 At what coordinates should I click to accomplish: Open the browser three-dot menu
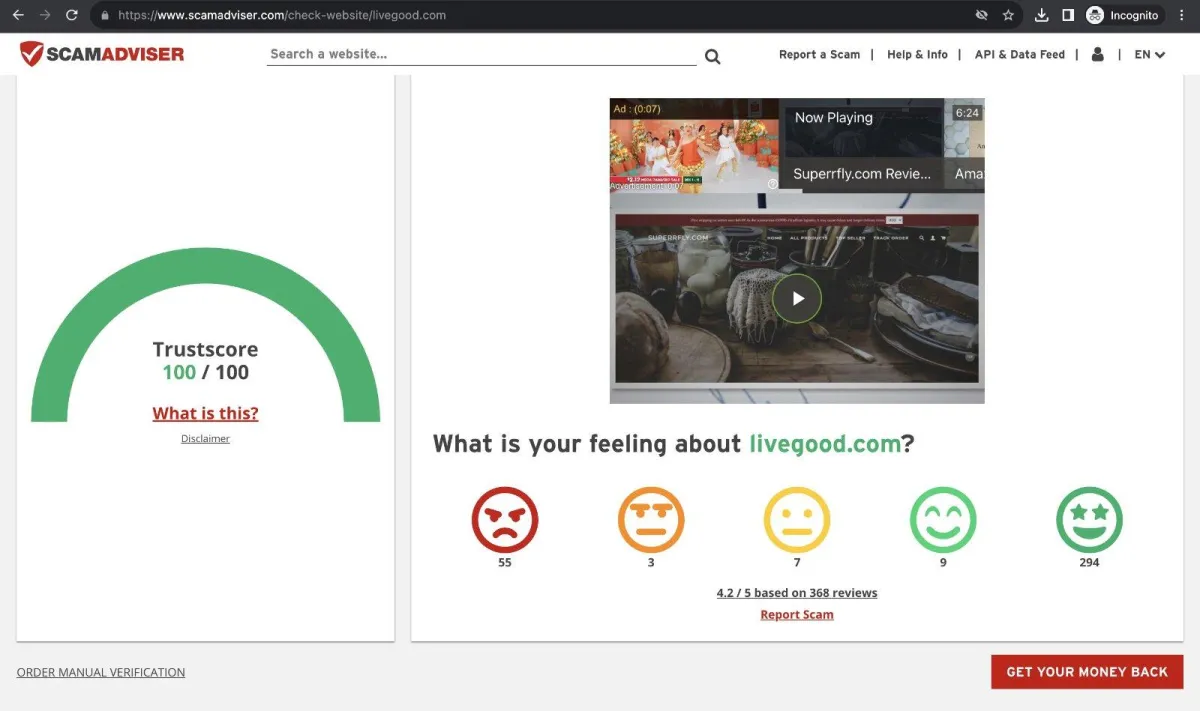click(1182, 16)
